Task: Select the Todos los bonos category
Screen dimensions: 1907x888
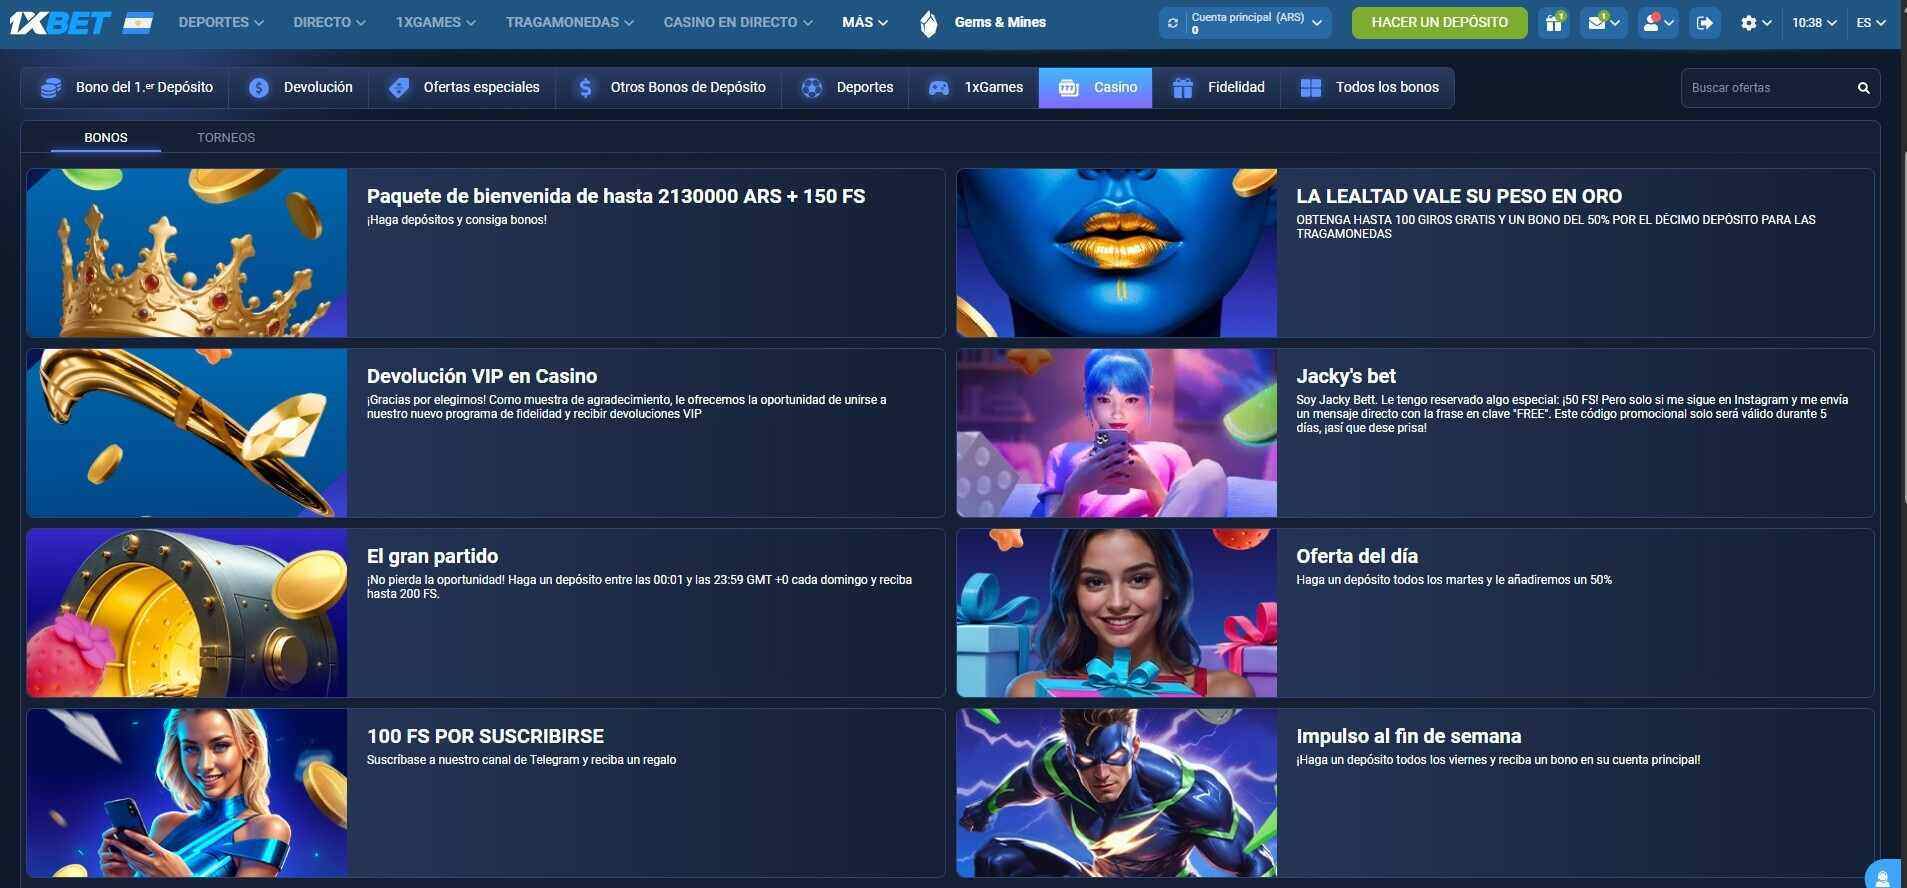Action: (x=1367, y=88)
